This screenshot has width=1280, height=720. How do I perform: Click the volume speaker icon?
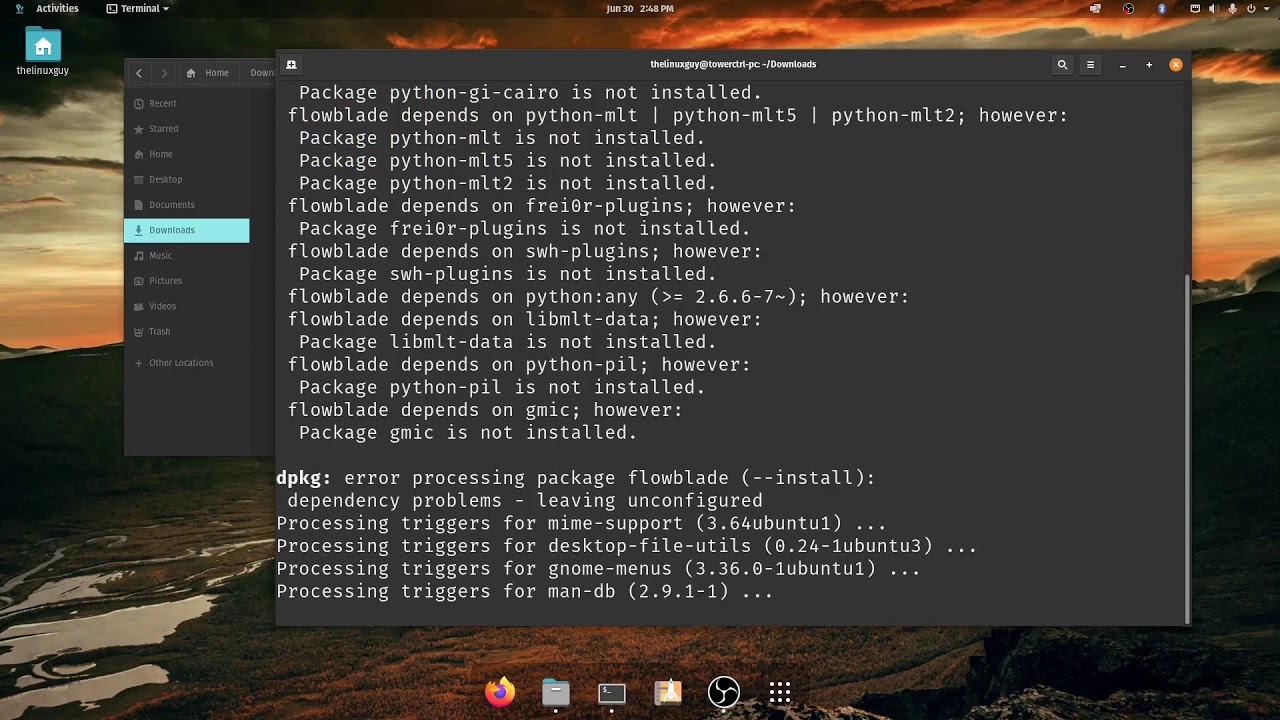[x=1214, y=8]
